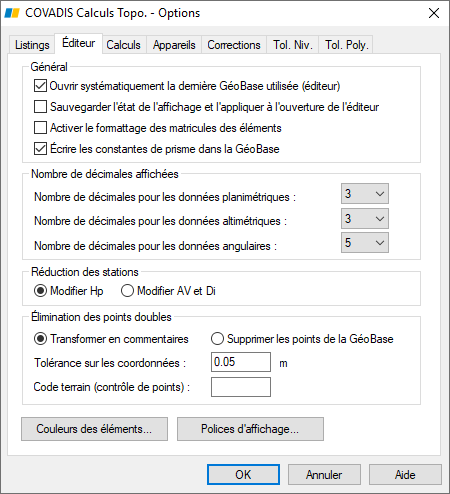Open Polices d'affichage dialog
Viewport: 450px width, 494px height.
[x=250, y=429]
